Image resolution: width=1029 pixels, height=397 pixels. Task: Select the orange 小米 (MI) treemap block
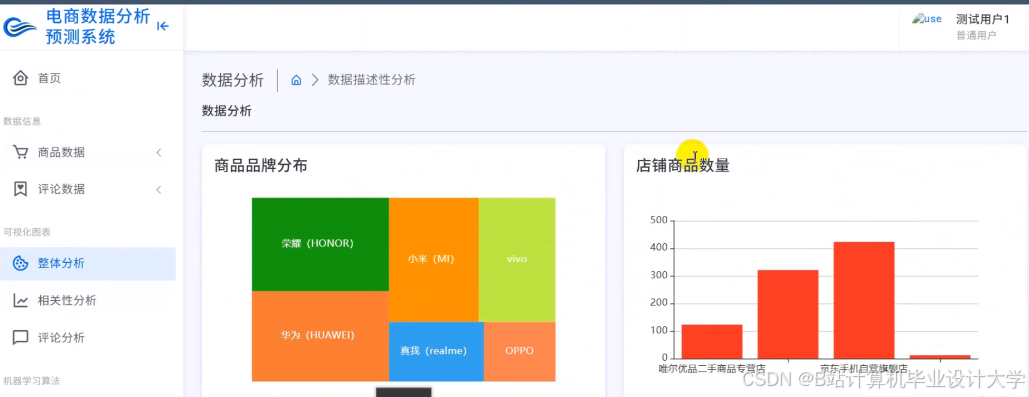click(x=434, y=259)
